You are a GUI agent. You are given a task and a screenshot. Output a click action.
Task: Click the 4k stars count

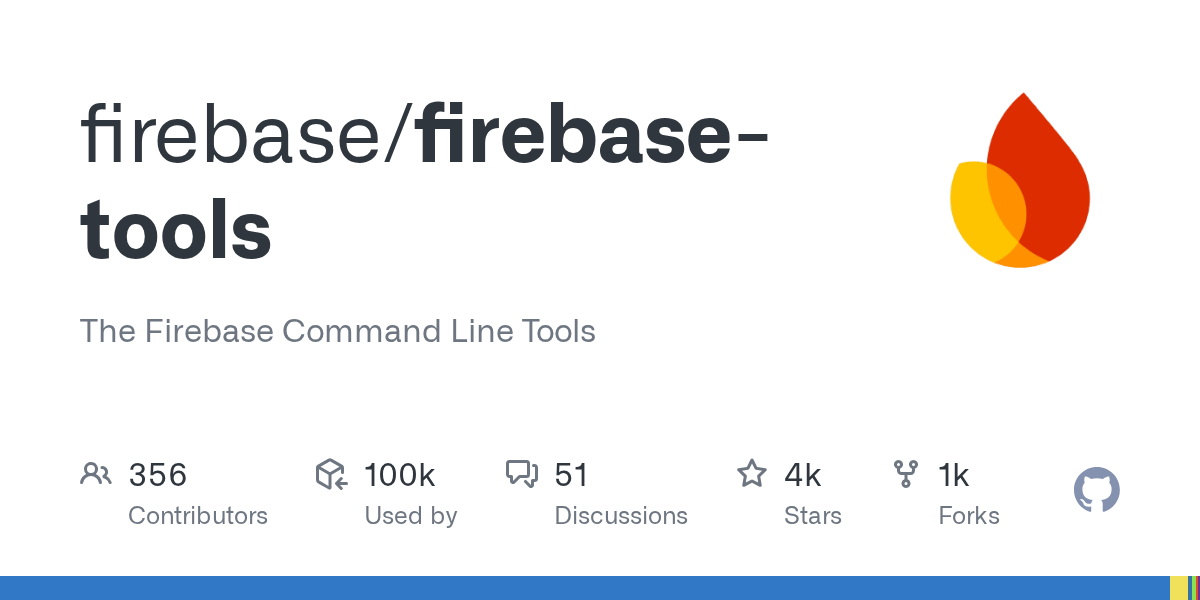click(802, 475)
